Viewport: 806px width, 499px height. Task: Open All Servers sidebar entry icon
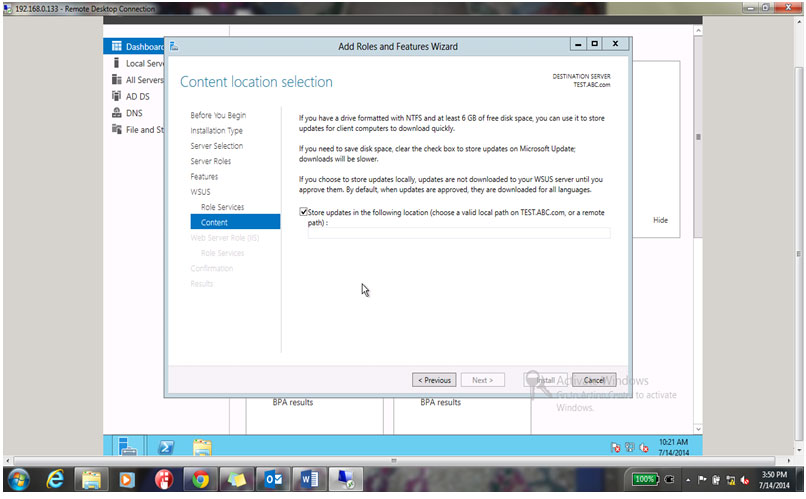click(x=117, y=80)
